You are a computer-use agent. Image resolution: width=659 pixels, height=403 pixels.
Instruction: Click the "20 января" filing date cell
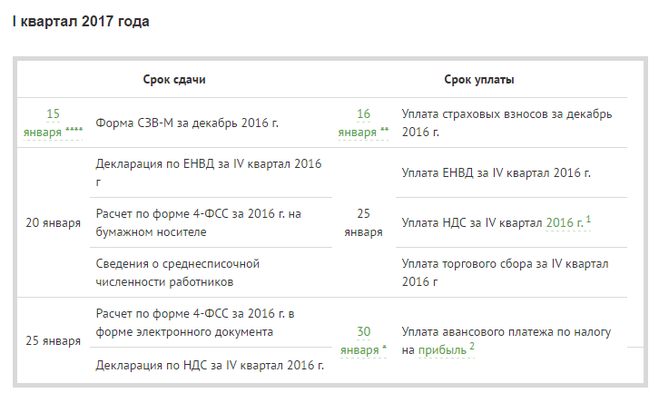pos(53,223)
